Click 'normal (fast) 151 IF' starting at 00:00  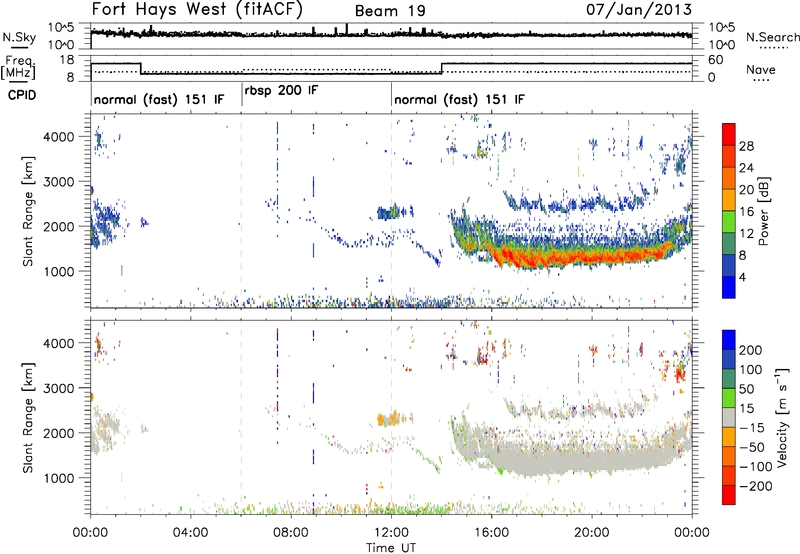point(159,99)
